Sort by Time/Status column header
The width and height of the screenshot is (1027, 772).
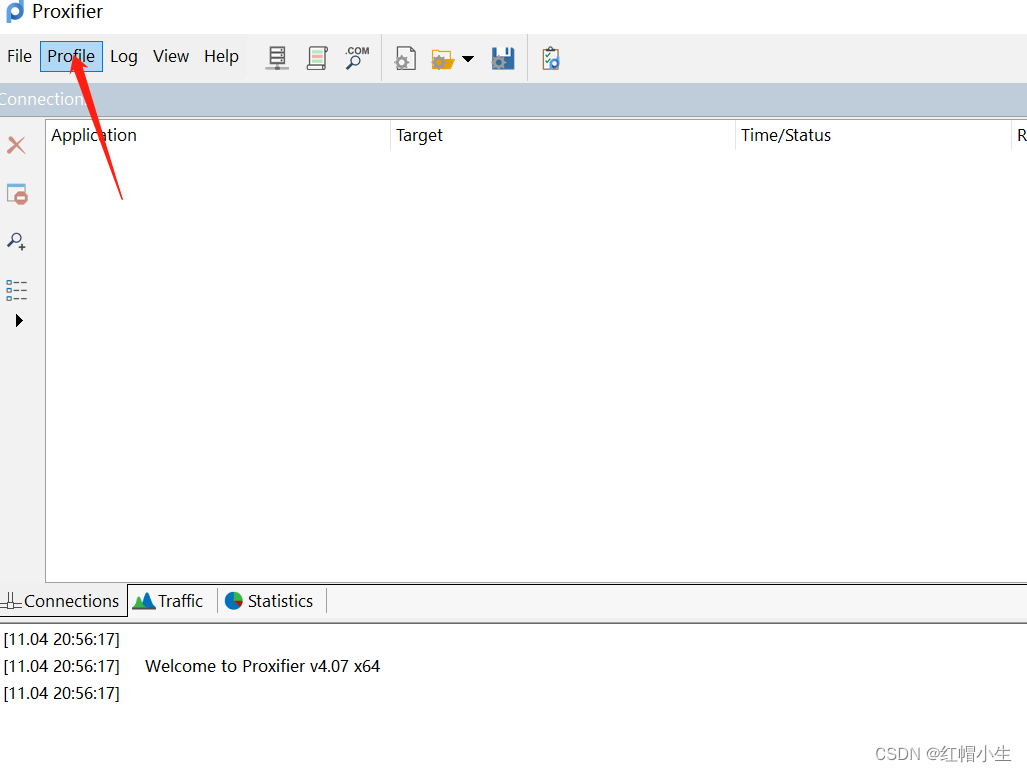(x=873, y=136)
